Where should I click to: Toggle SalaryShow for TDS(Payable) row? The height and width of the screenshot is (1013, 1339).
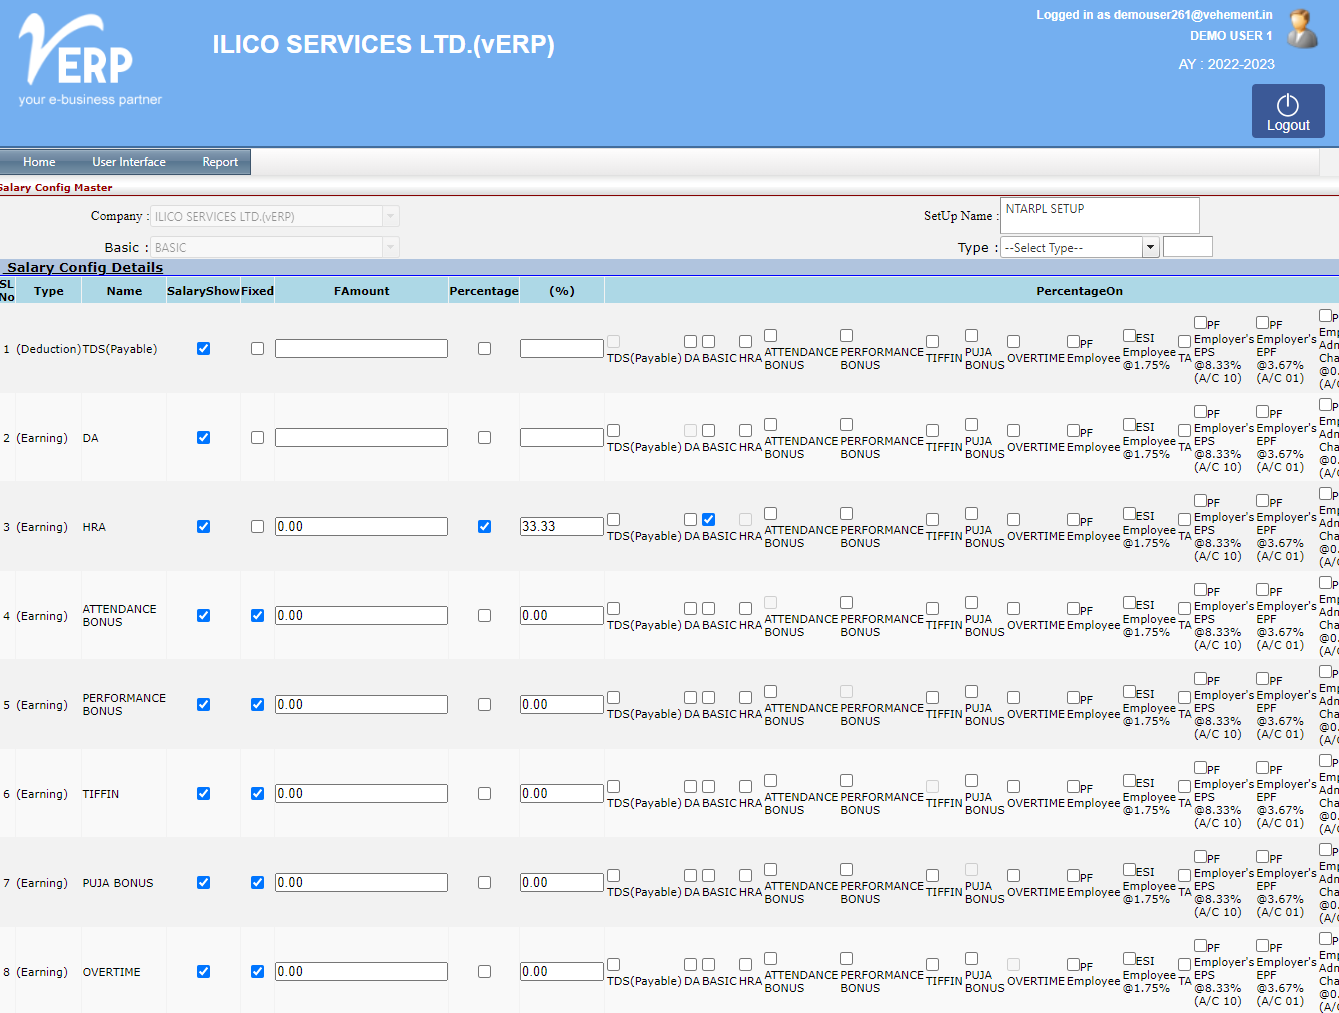[203, 349]
